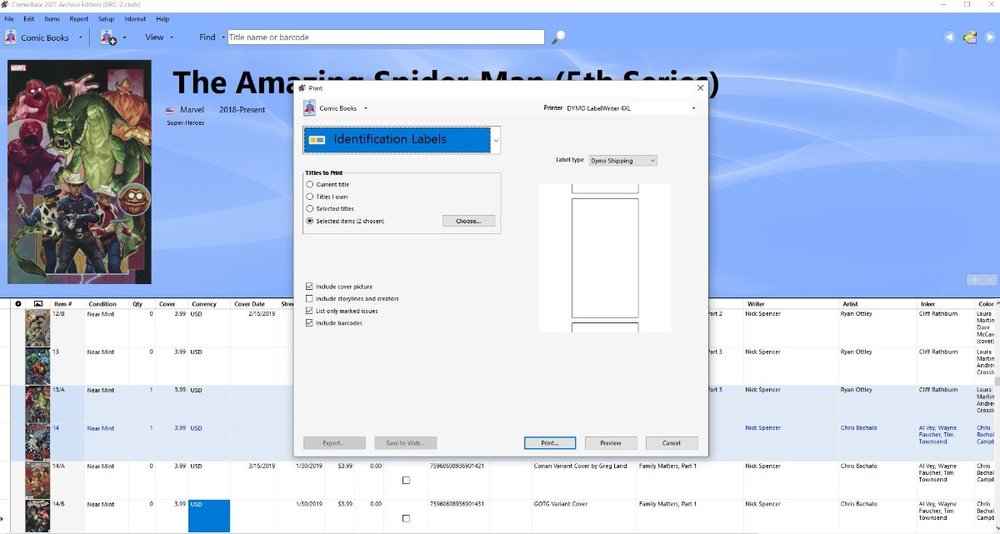1000x534 pixels.
Task: Expand the add item dropdown arrow
Action: click(x=124, y=38)
